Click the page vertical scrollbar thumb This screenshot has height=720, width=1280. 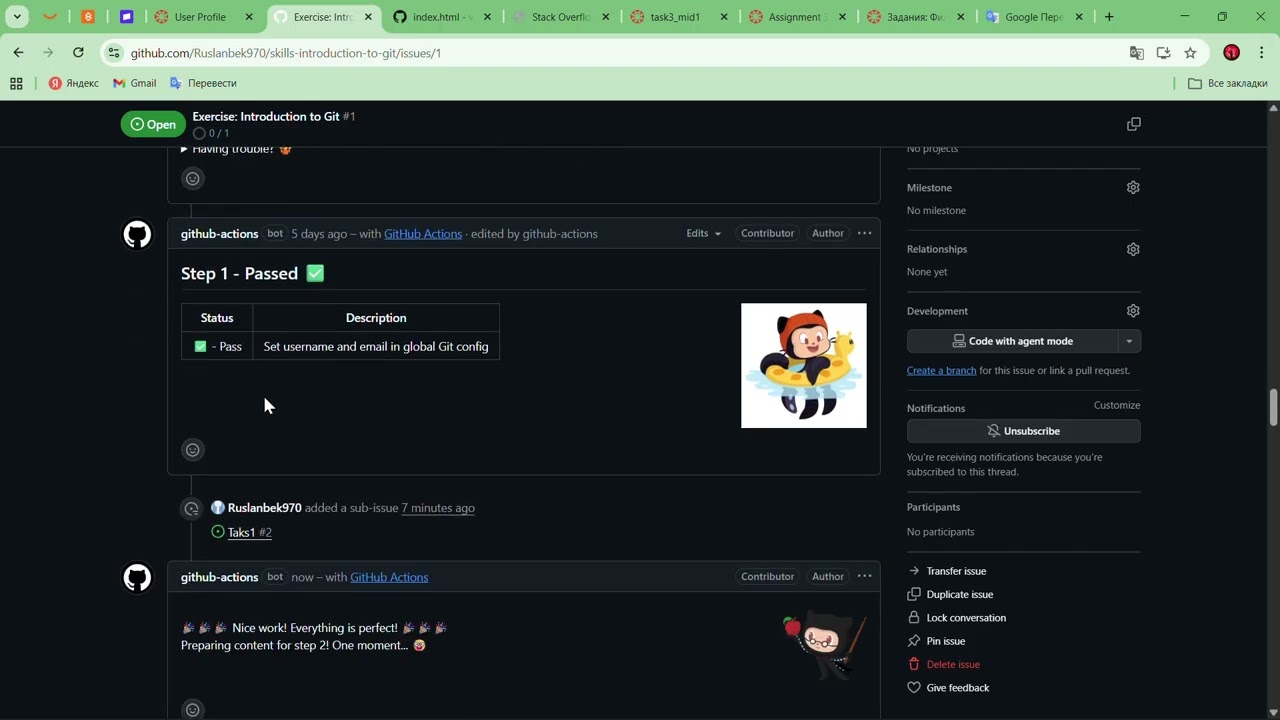[x=1273, y=407]
